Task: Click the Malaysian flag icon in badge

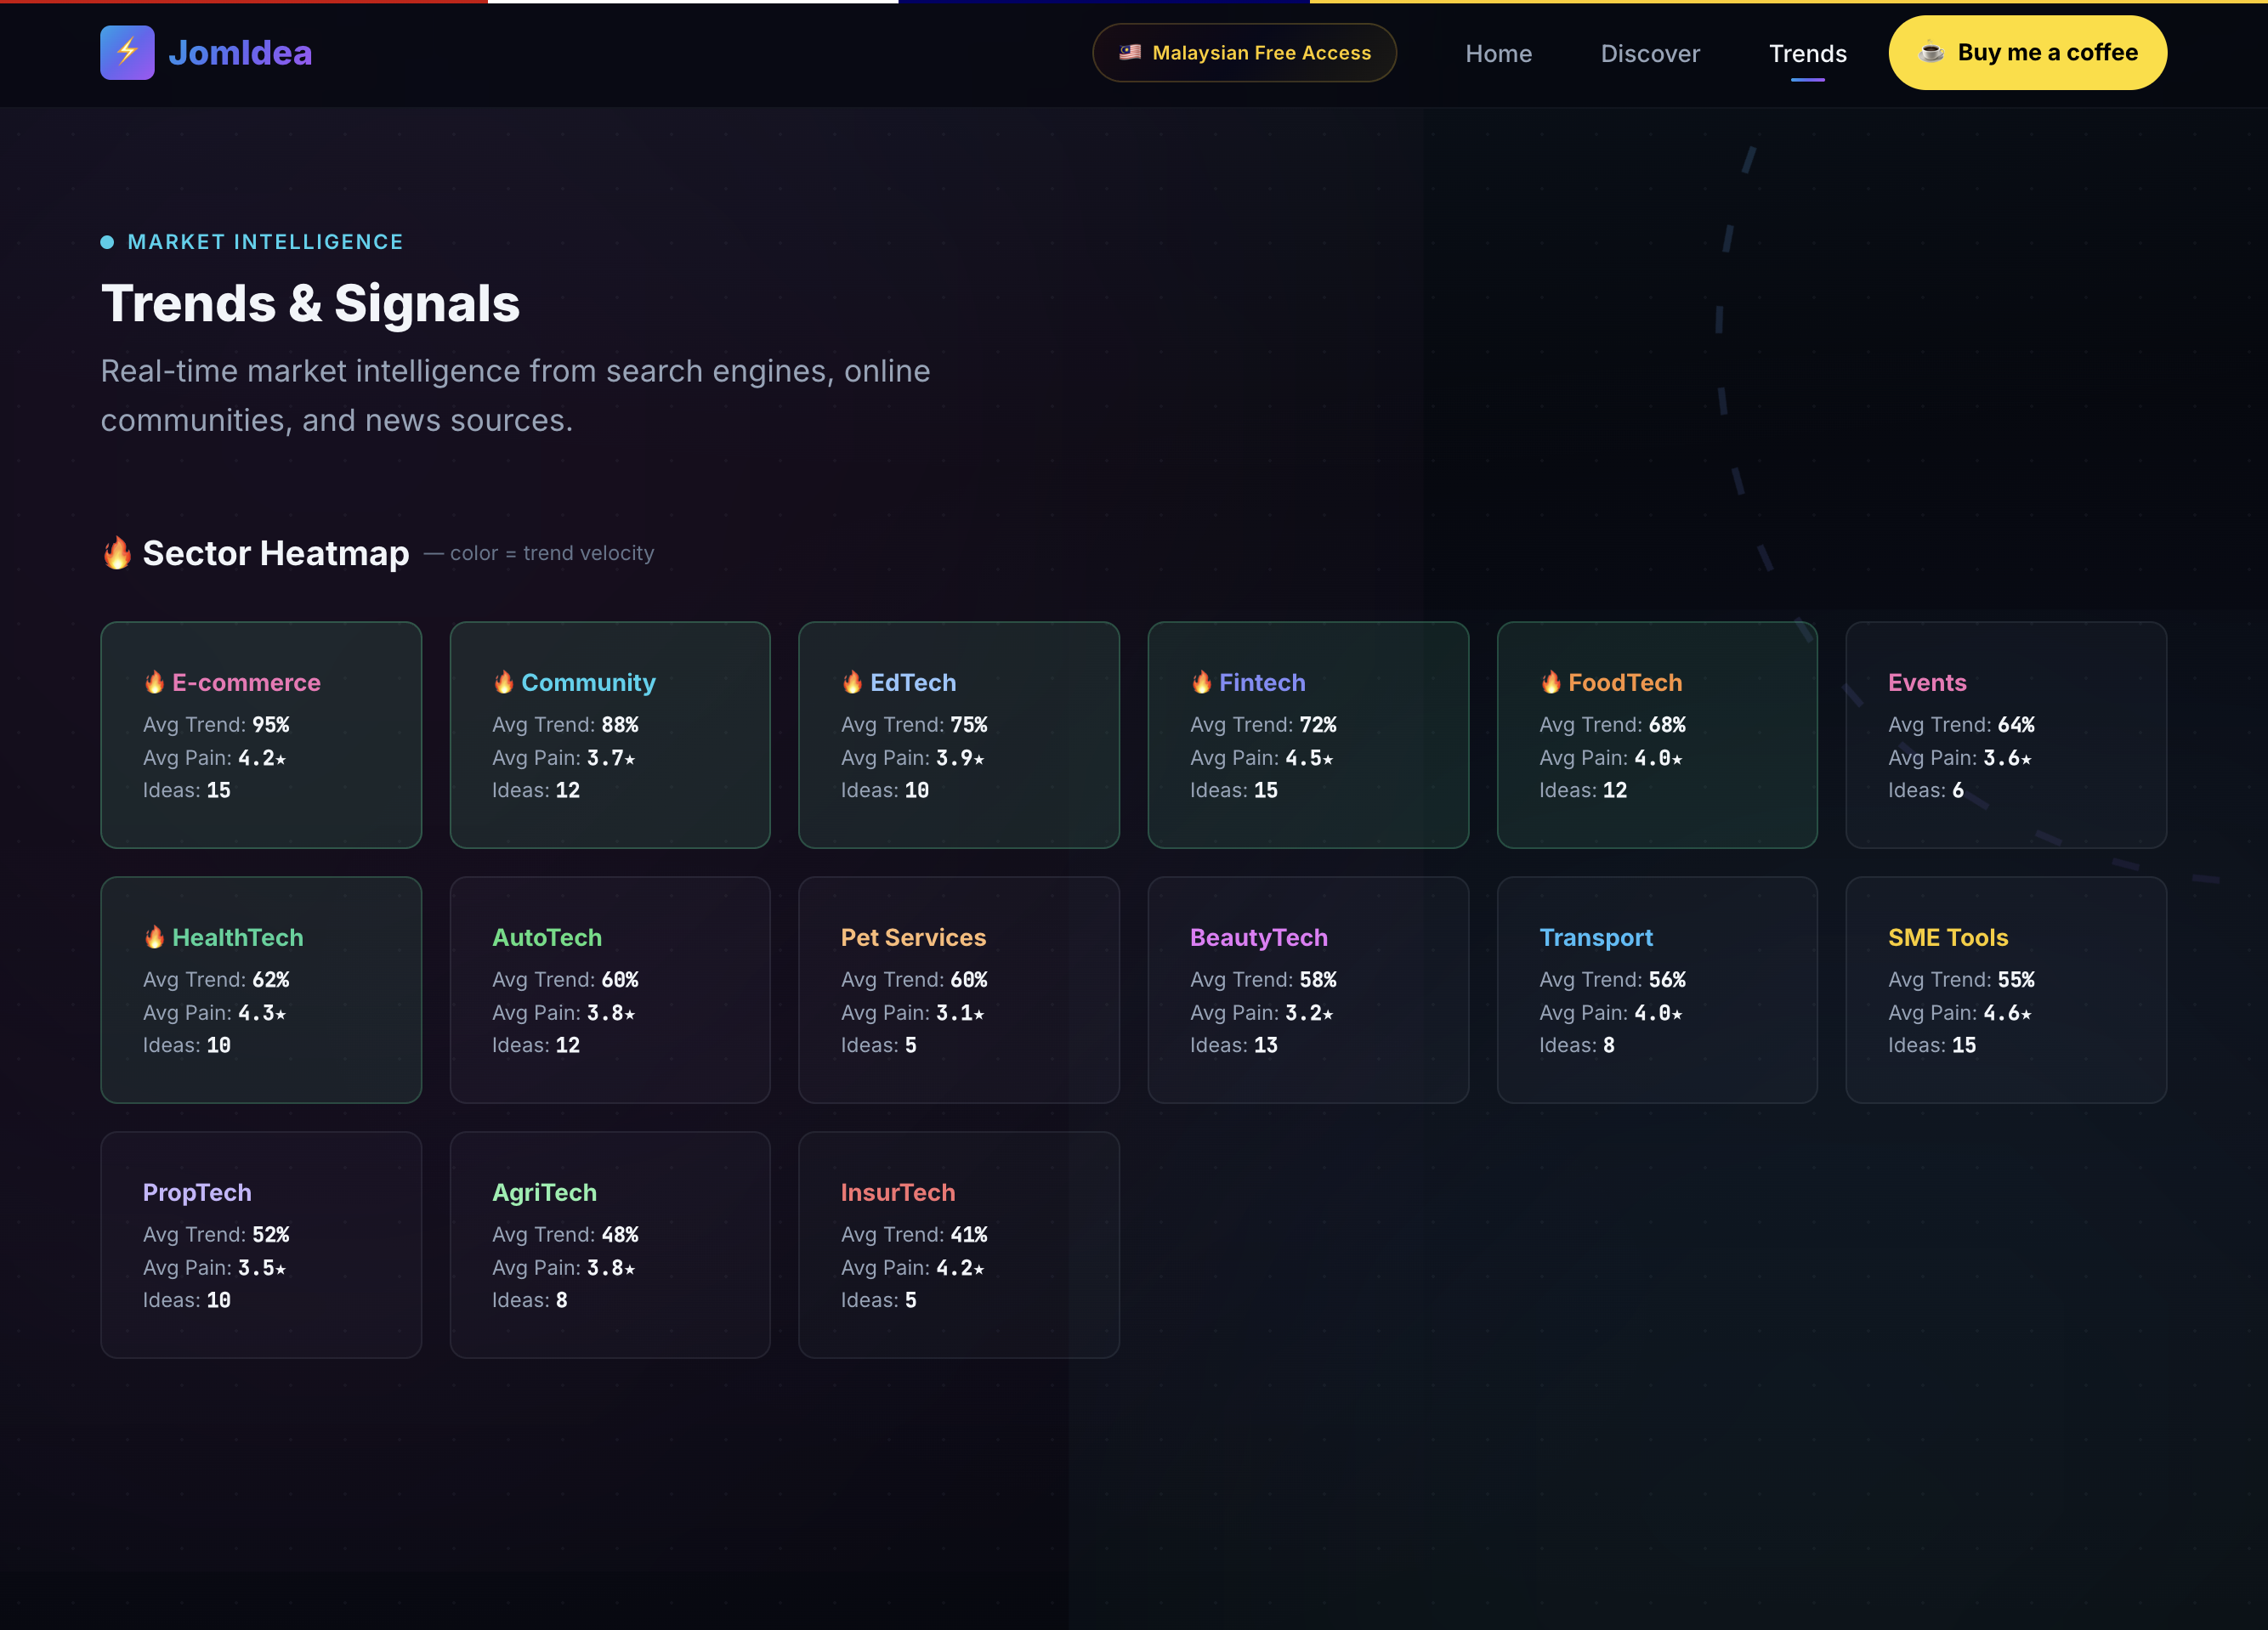Action: point(1130,52)
